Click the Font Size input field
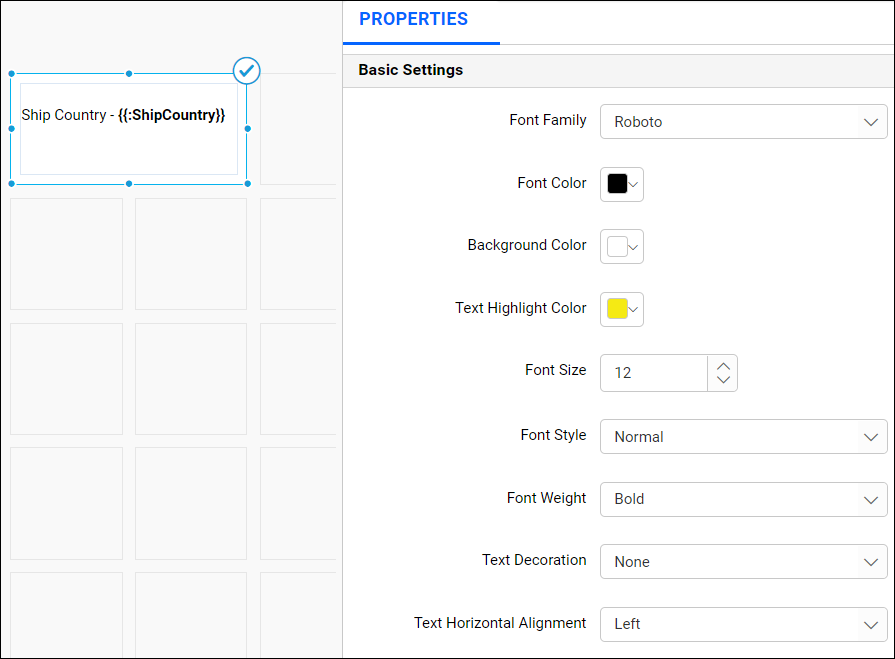The image size is (895, 659). [x=654, y=373]
